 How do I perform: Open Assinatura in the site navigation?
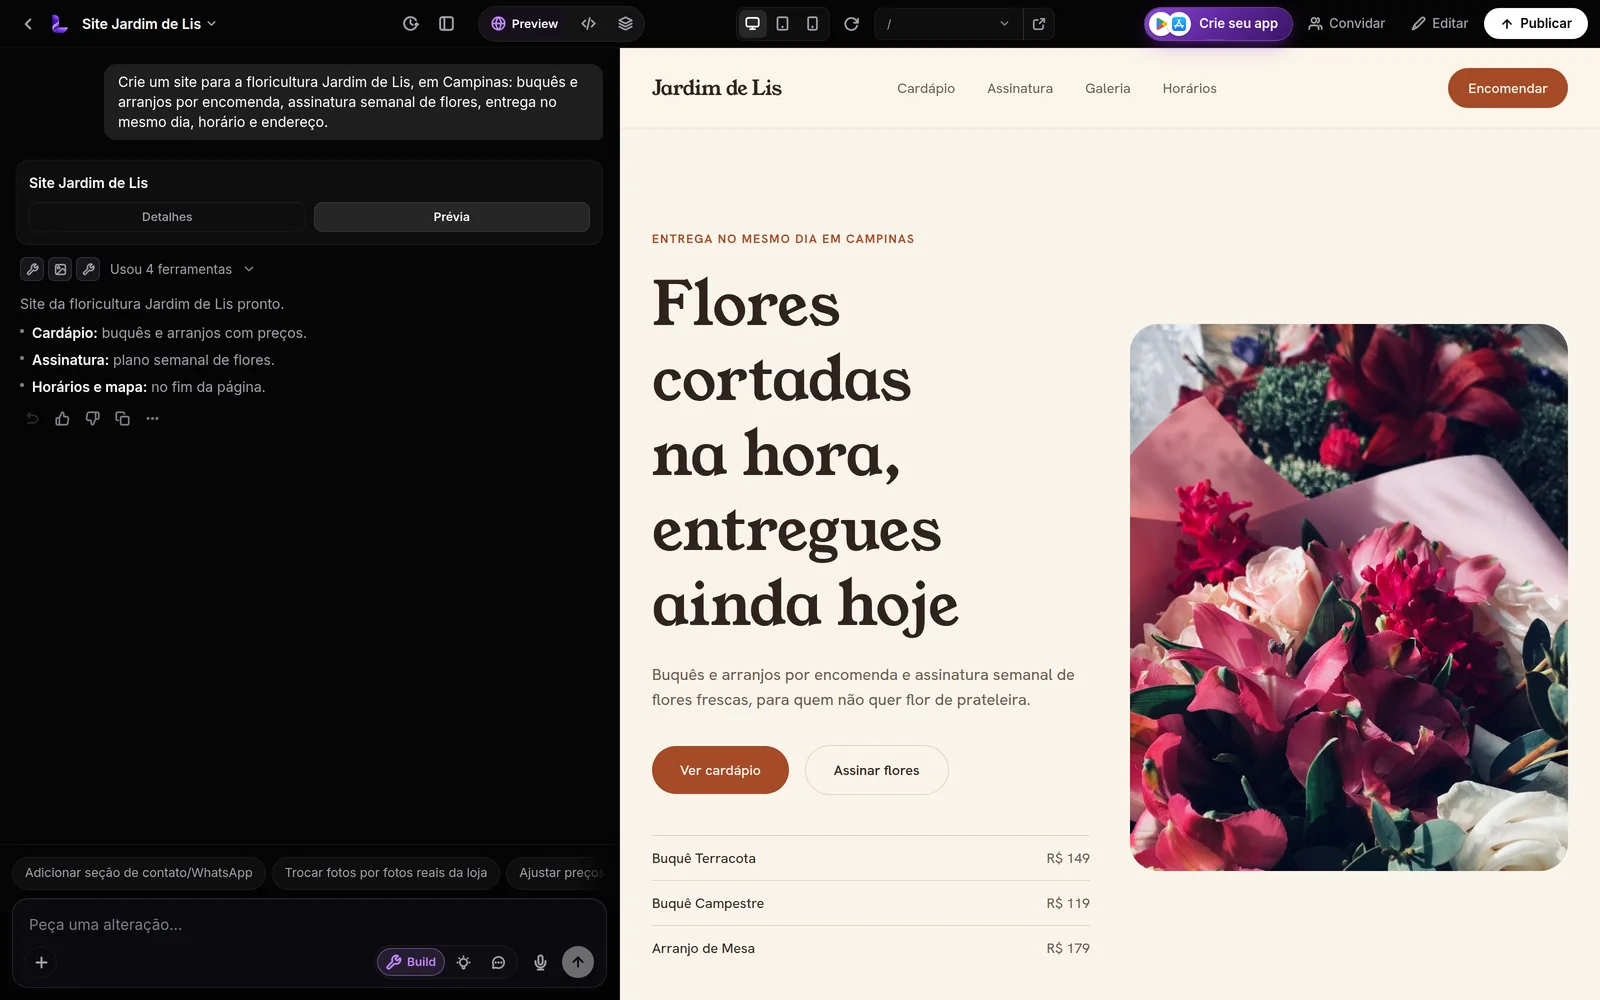pyautogui.click(x=1020, y=88)
